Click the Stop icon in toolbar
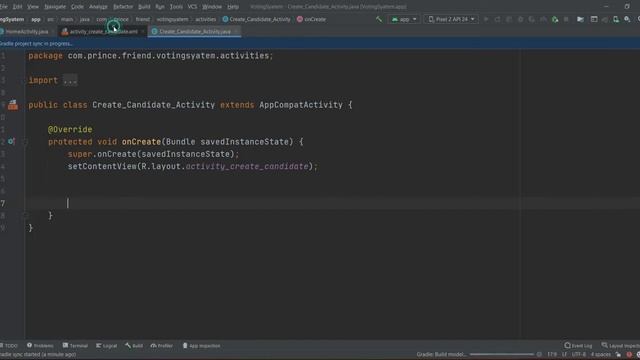 [566, 19]
